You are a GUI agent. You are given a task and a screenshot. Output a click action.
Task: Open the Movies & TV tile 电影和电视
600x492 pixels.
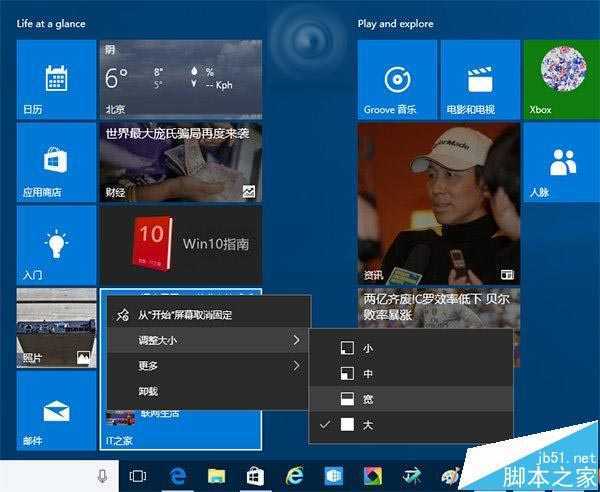click(x=480, y=80)
